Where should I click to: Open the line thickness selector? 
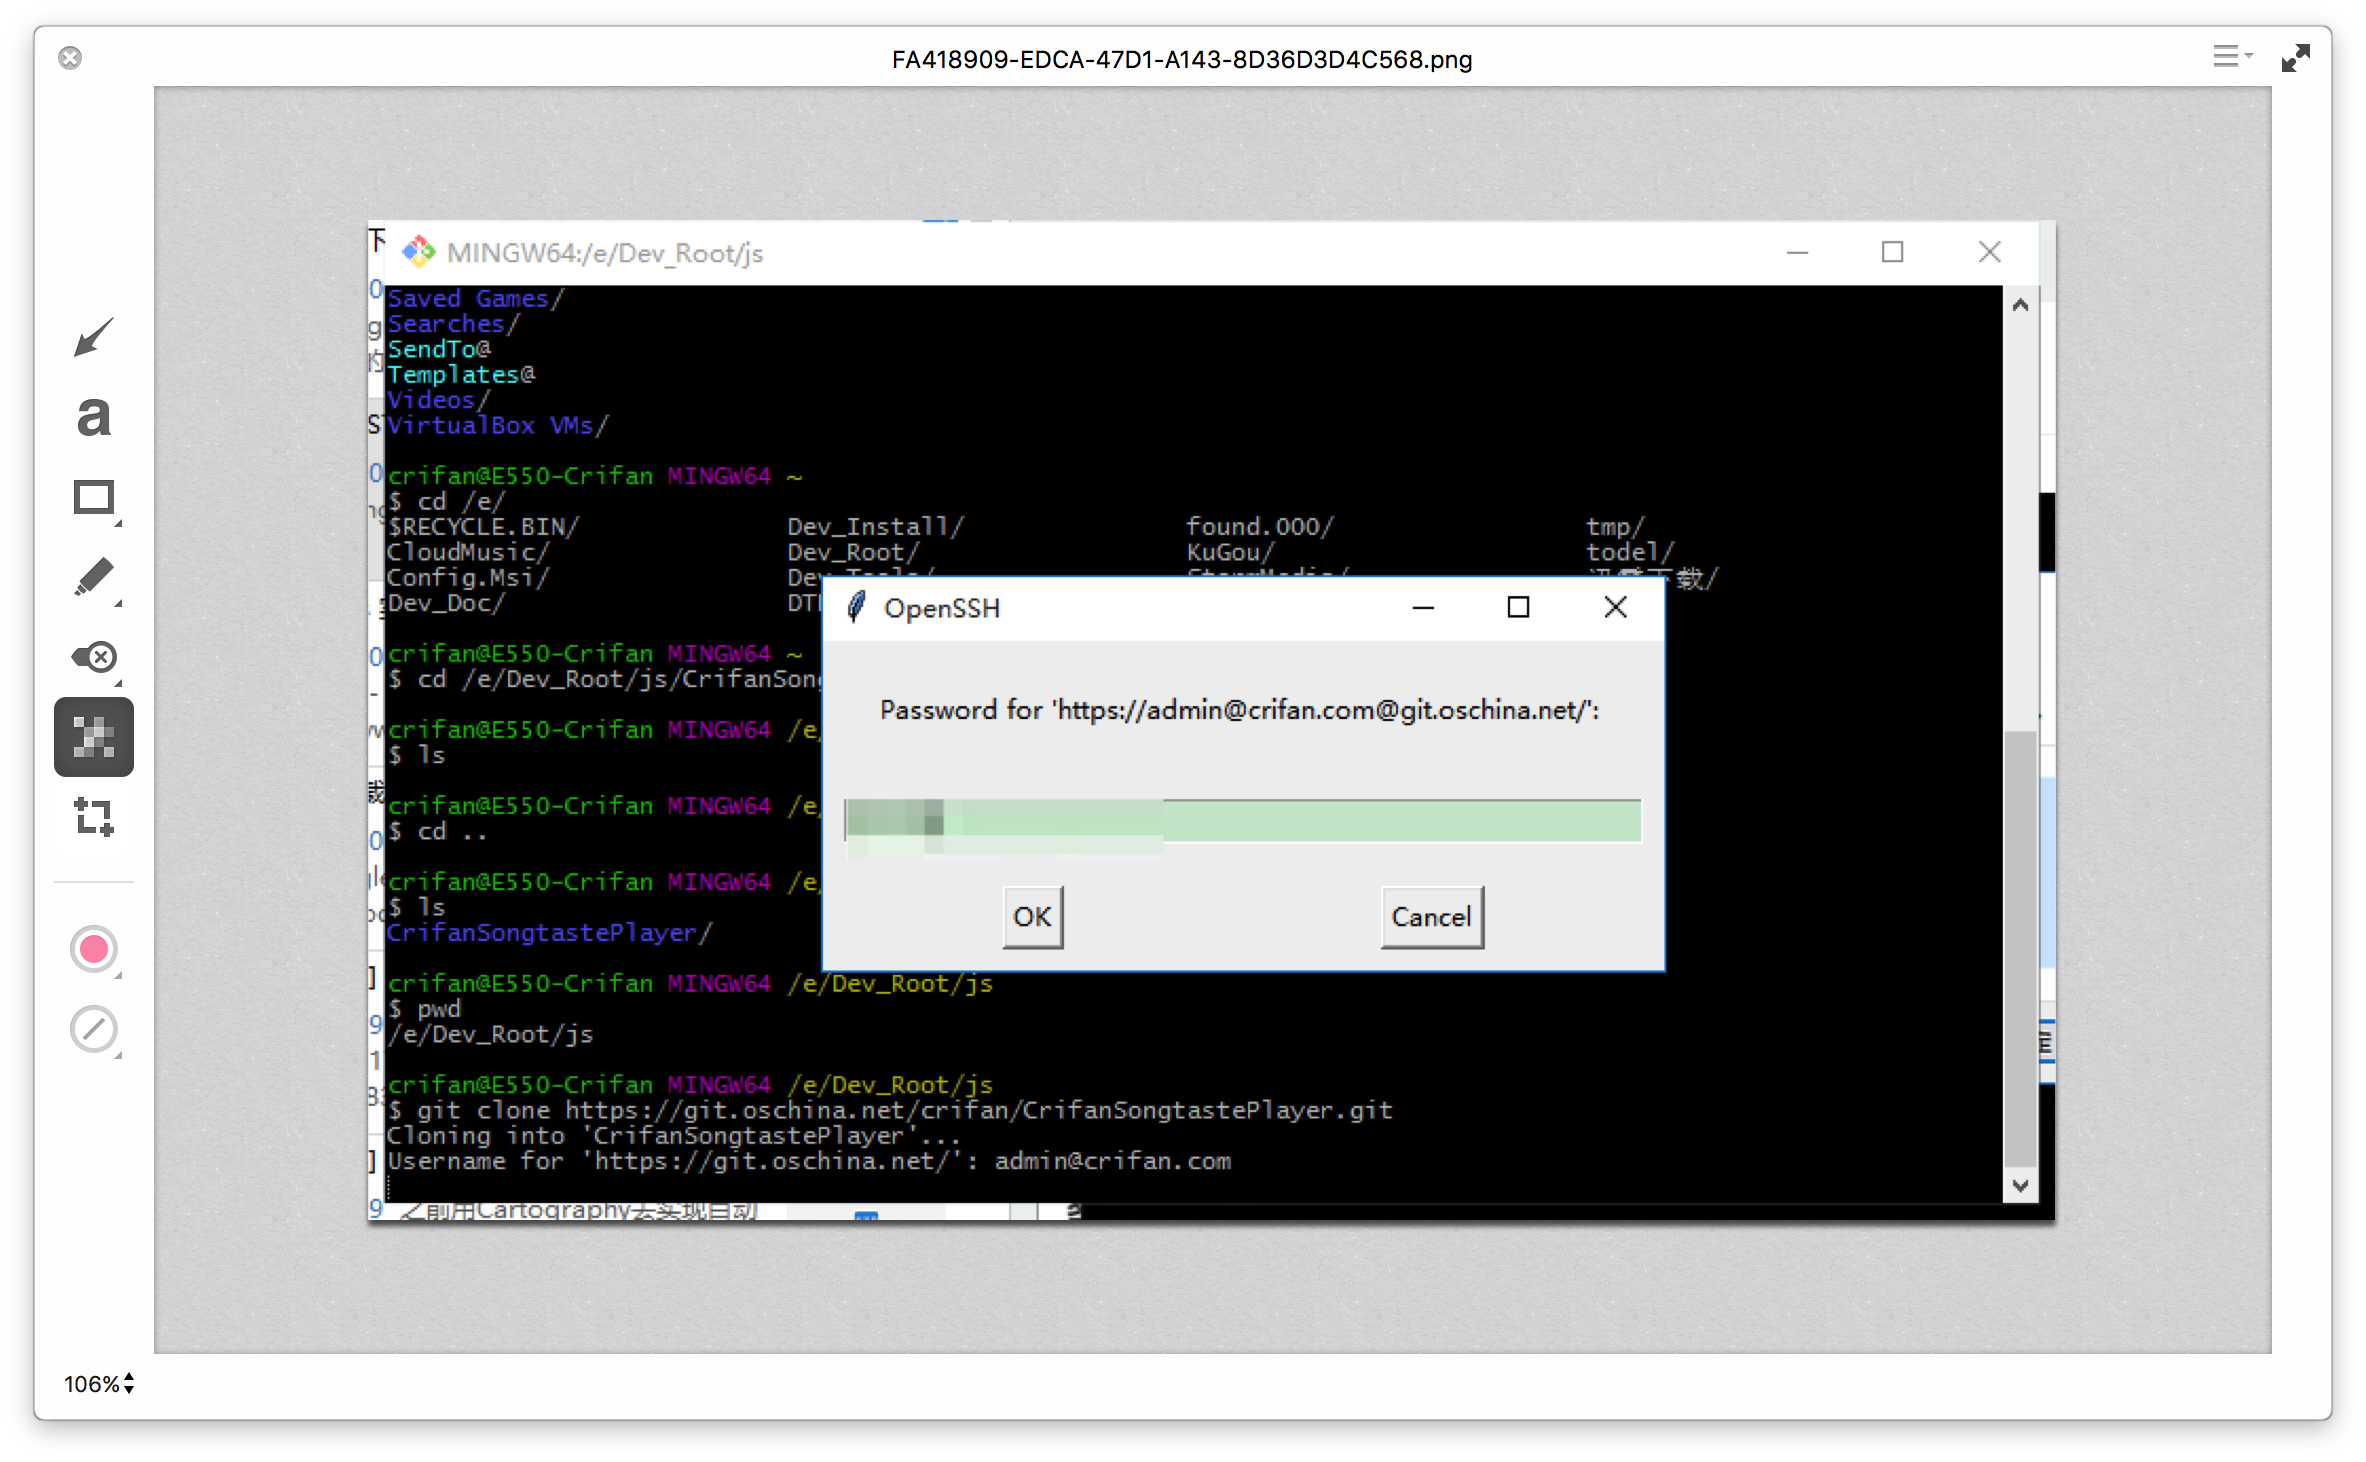click(94, 1029)
